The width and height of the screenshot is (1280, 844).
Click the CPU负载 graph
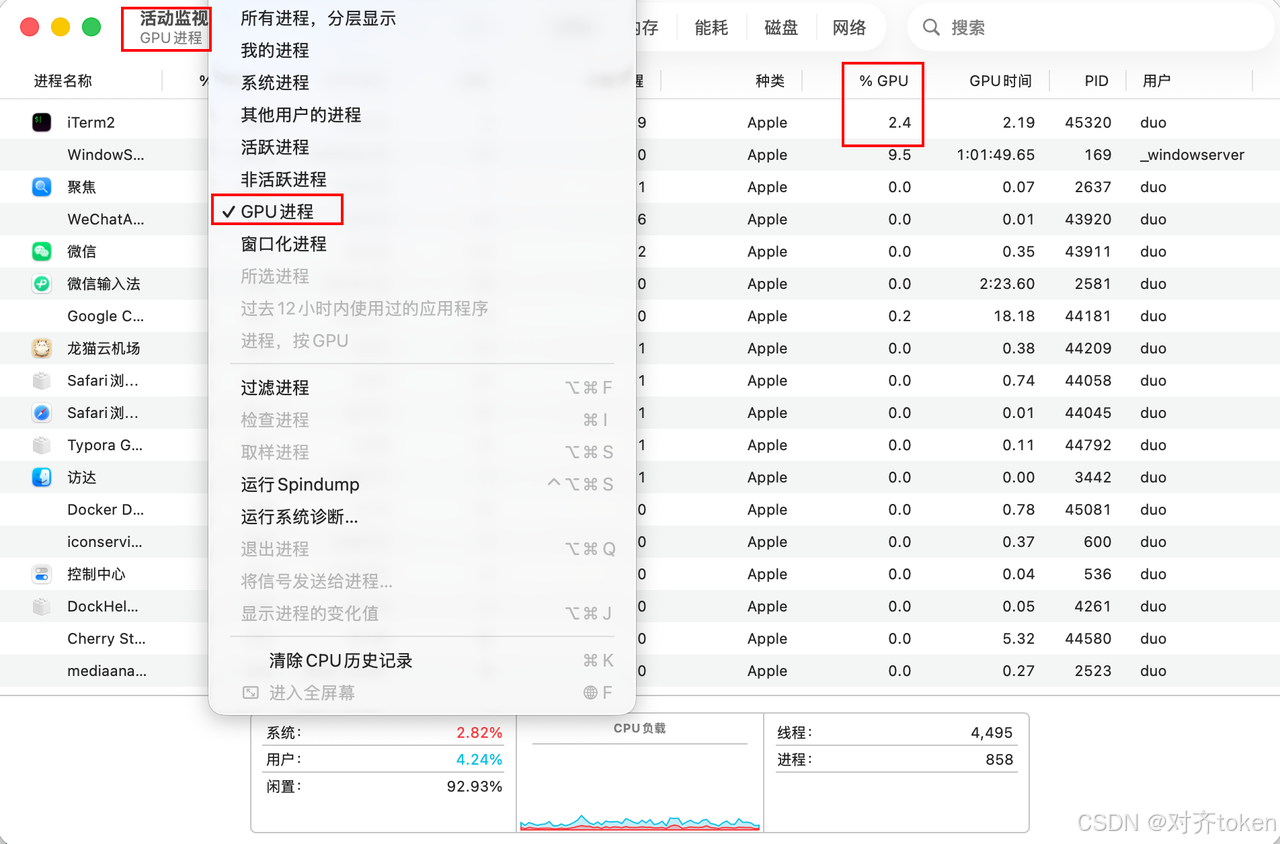pos(640,786)
